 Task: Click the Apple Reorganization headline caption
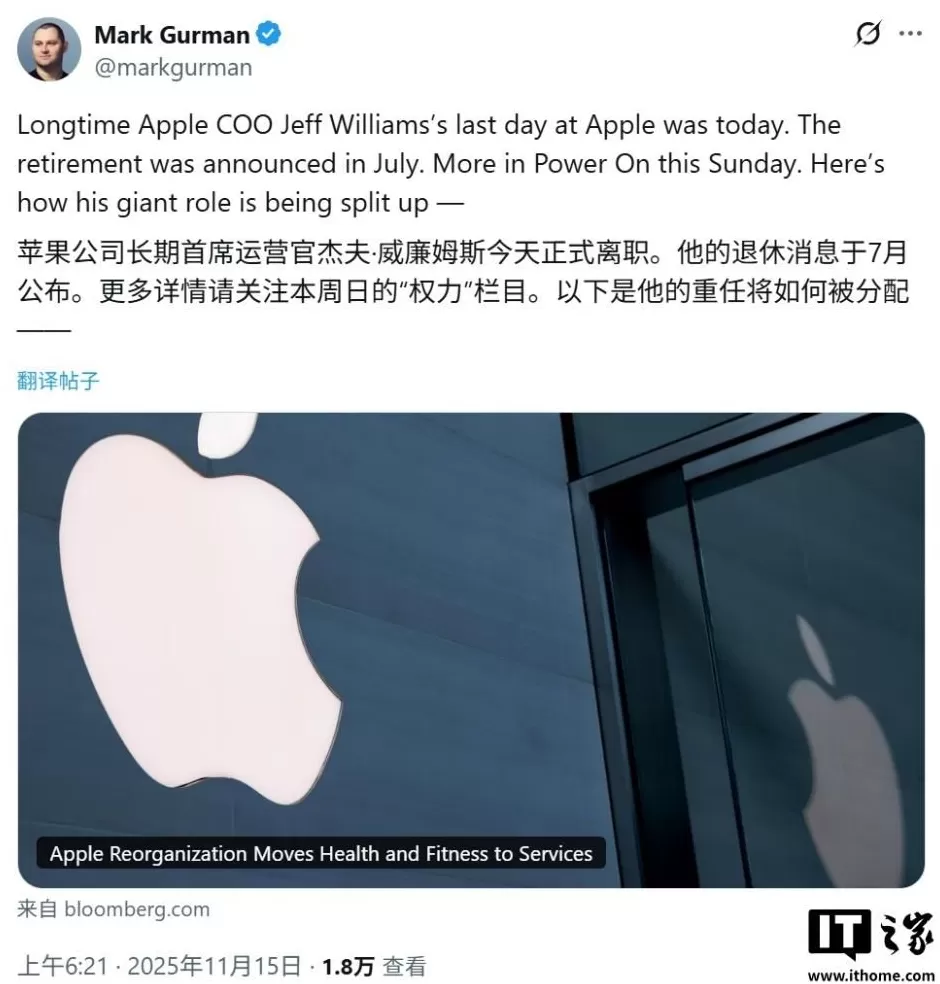(321, 853)
